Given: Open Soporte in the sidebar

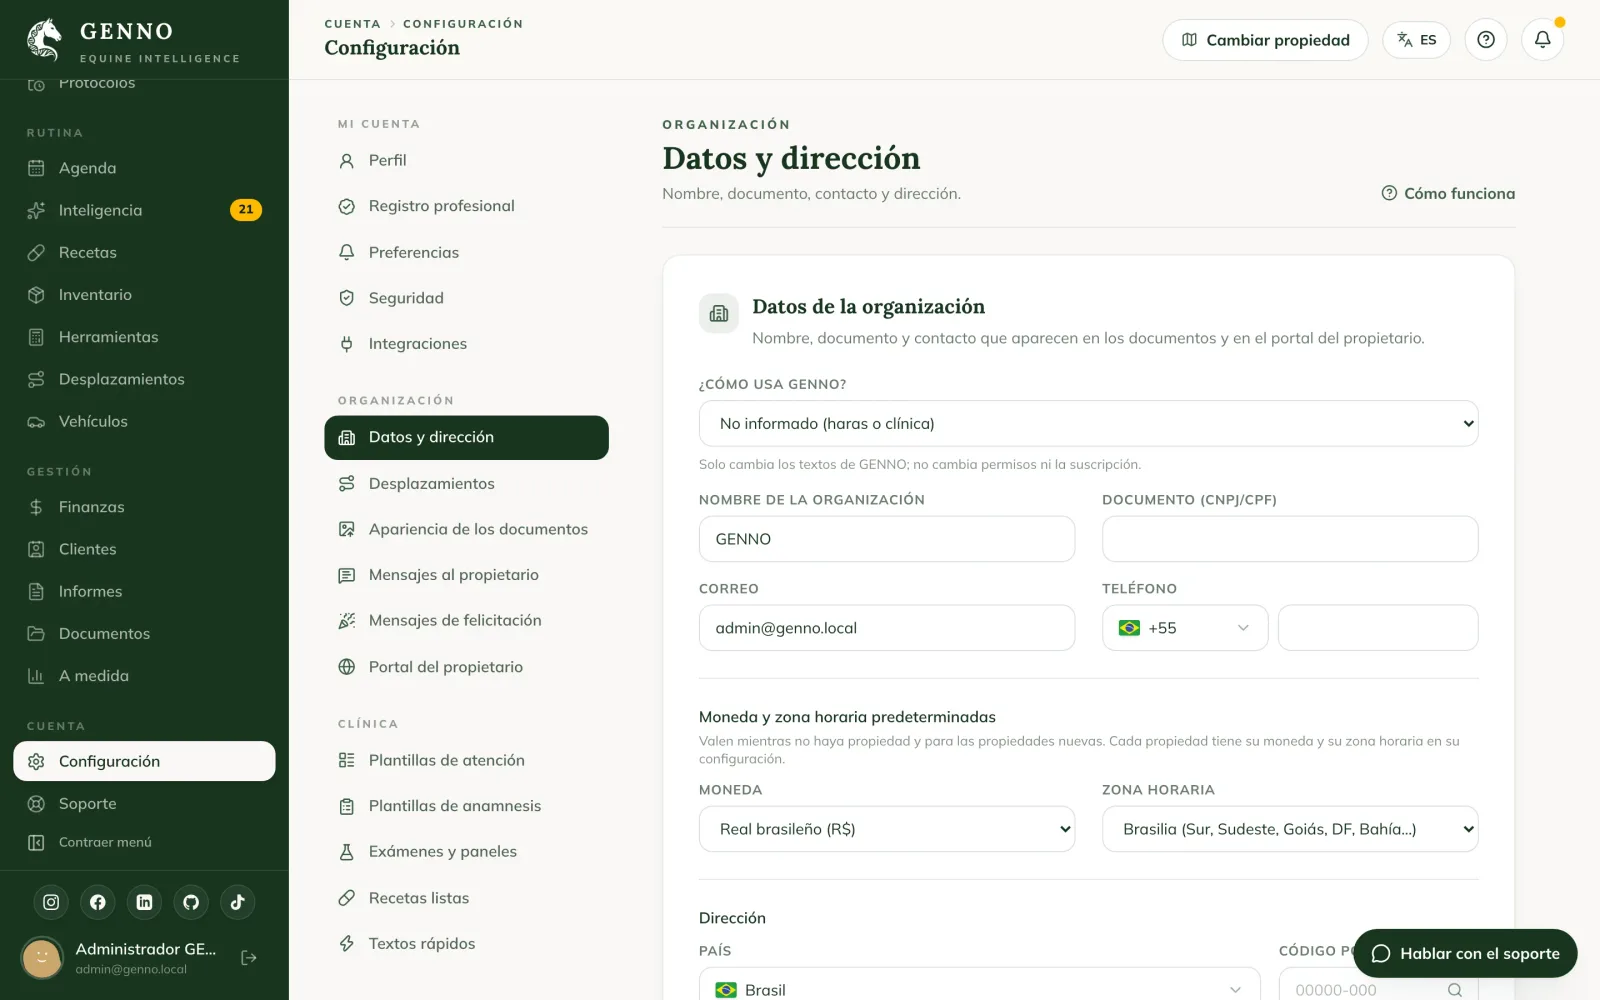Looking at the screenshot, I should (x=144, y=803).
